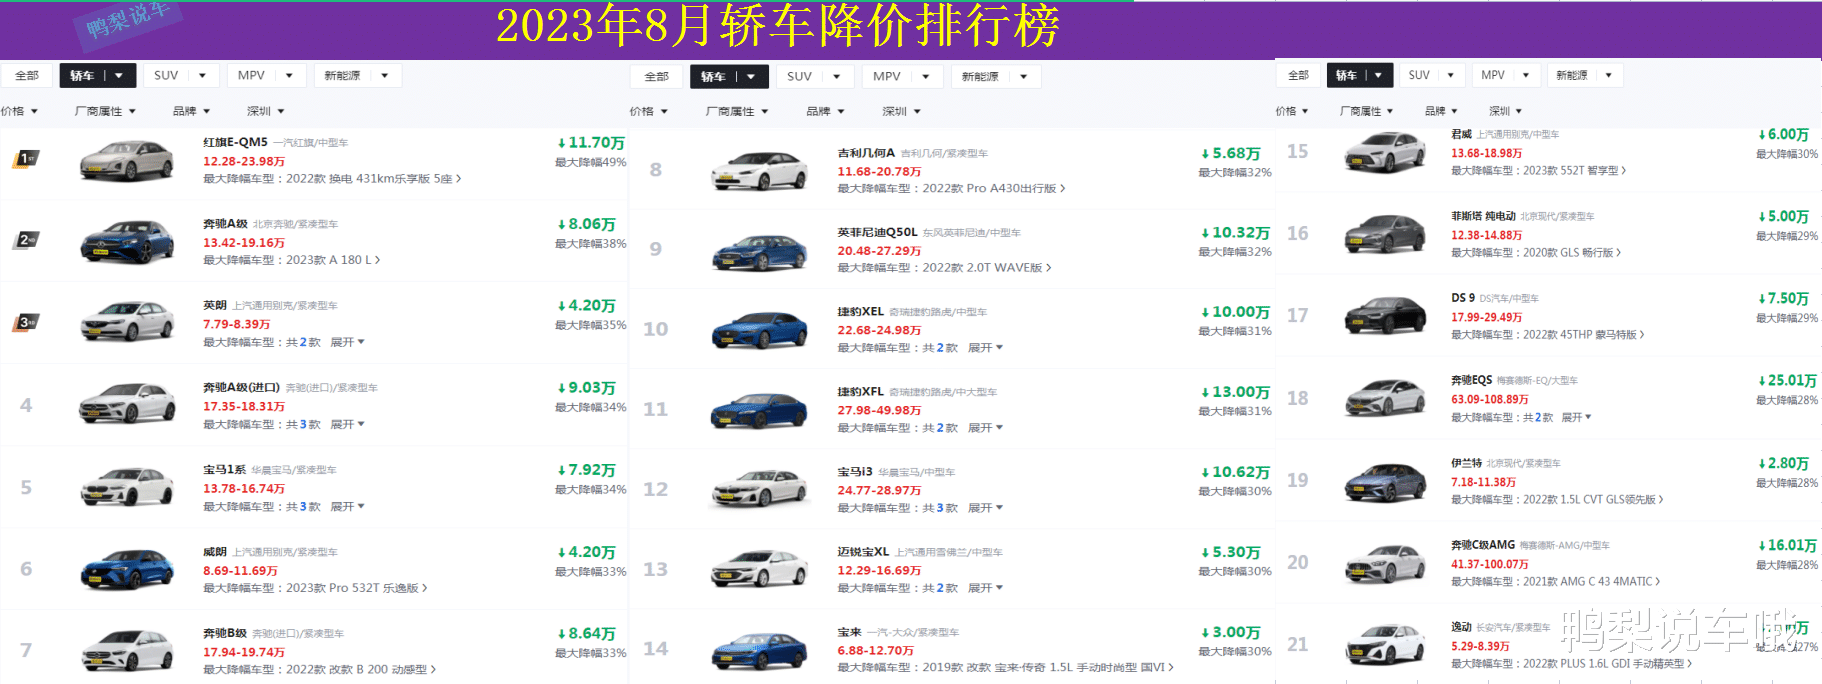The height and width of the screenshot is (684, 1822).
Task: Open the 2022款 PLUS 1.6L GDI 手动精英型 link
Action: click(1607, 664)
